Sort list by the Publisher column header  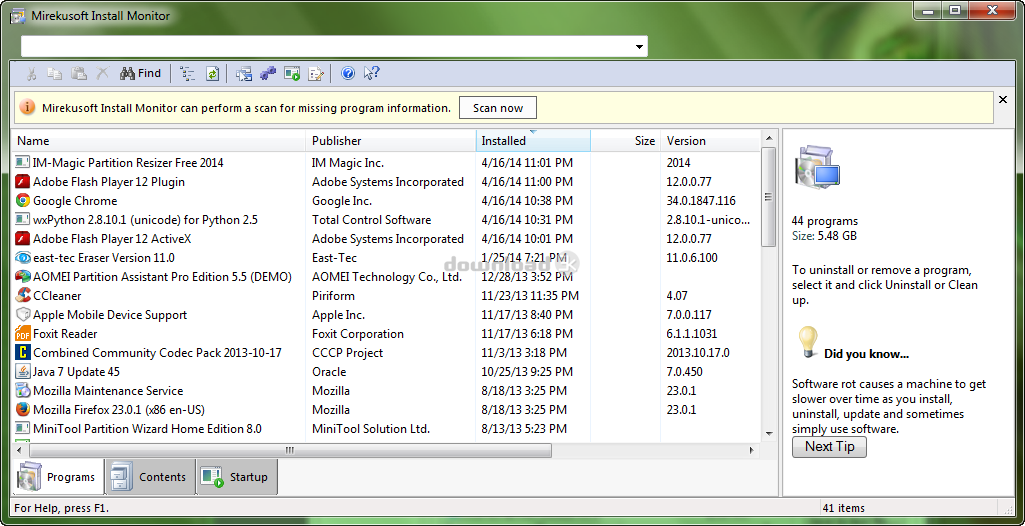[391, 140]
